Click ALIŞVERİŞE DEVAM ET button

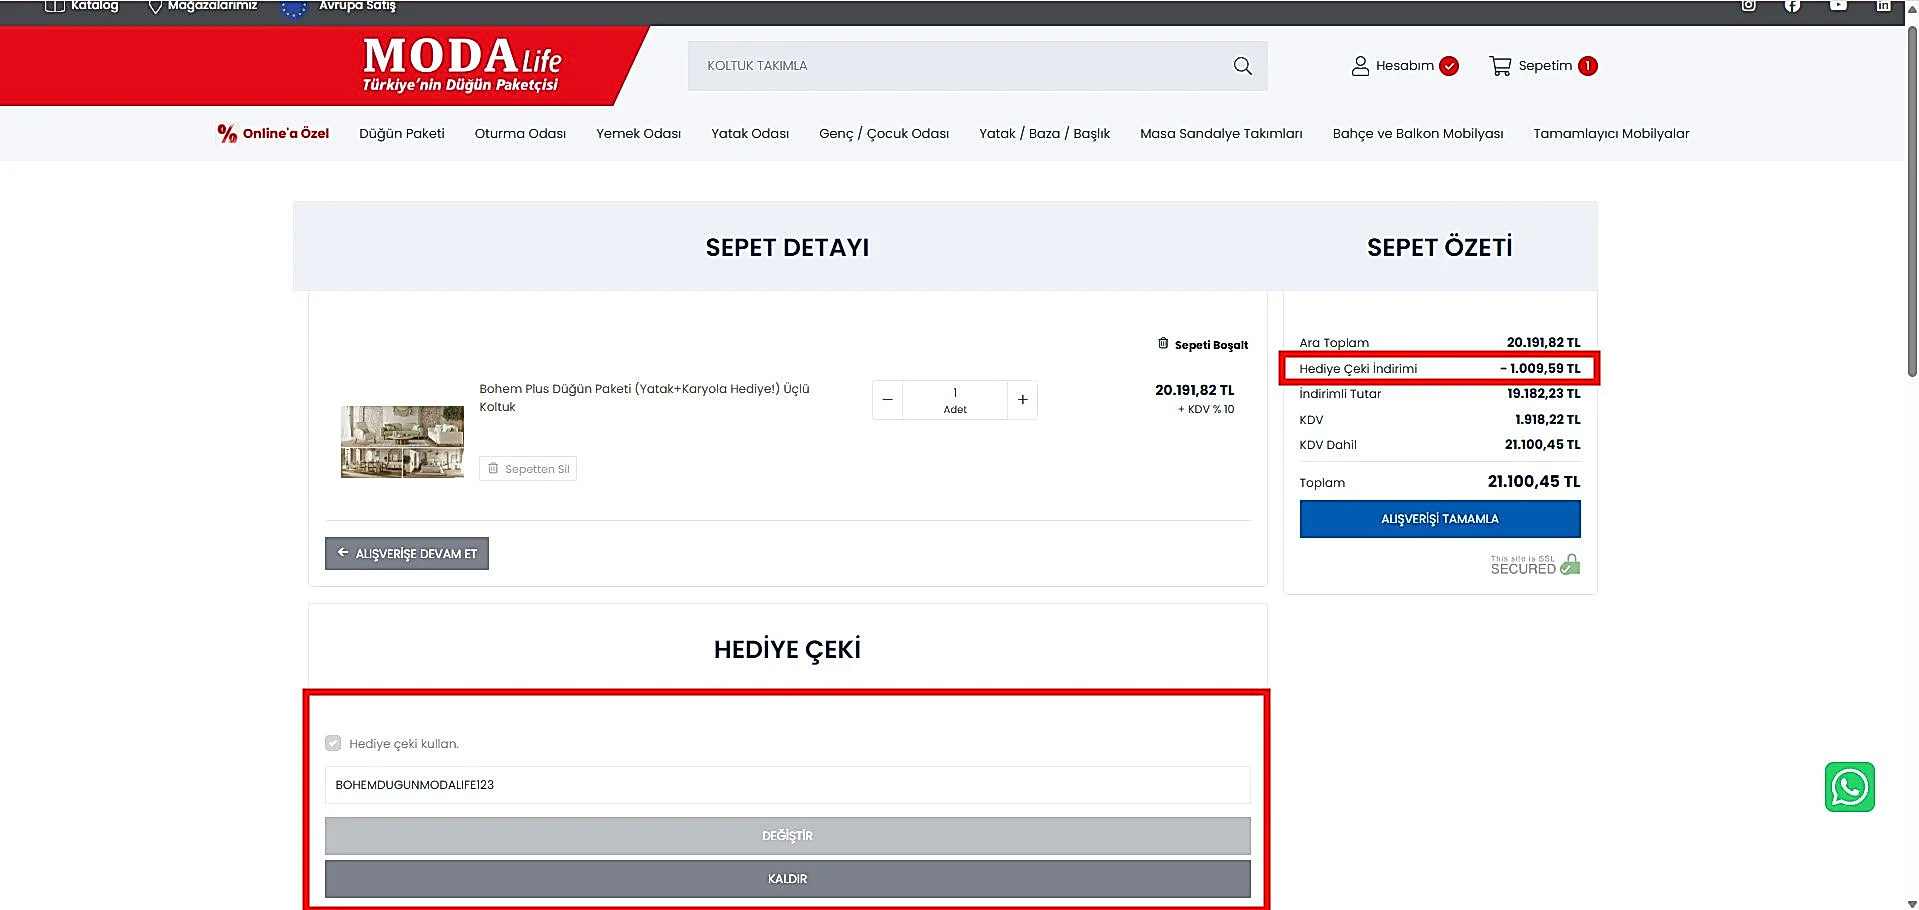click(407, 553)
